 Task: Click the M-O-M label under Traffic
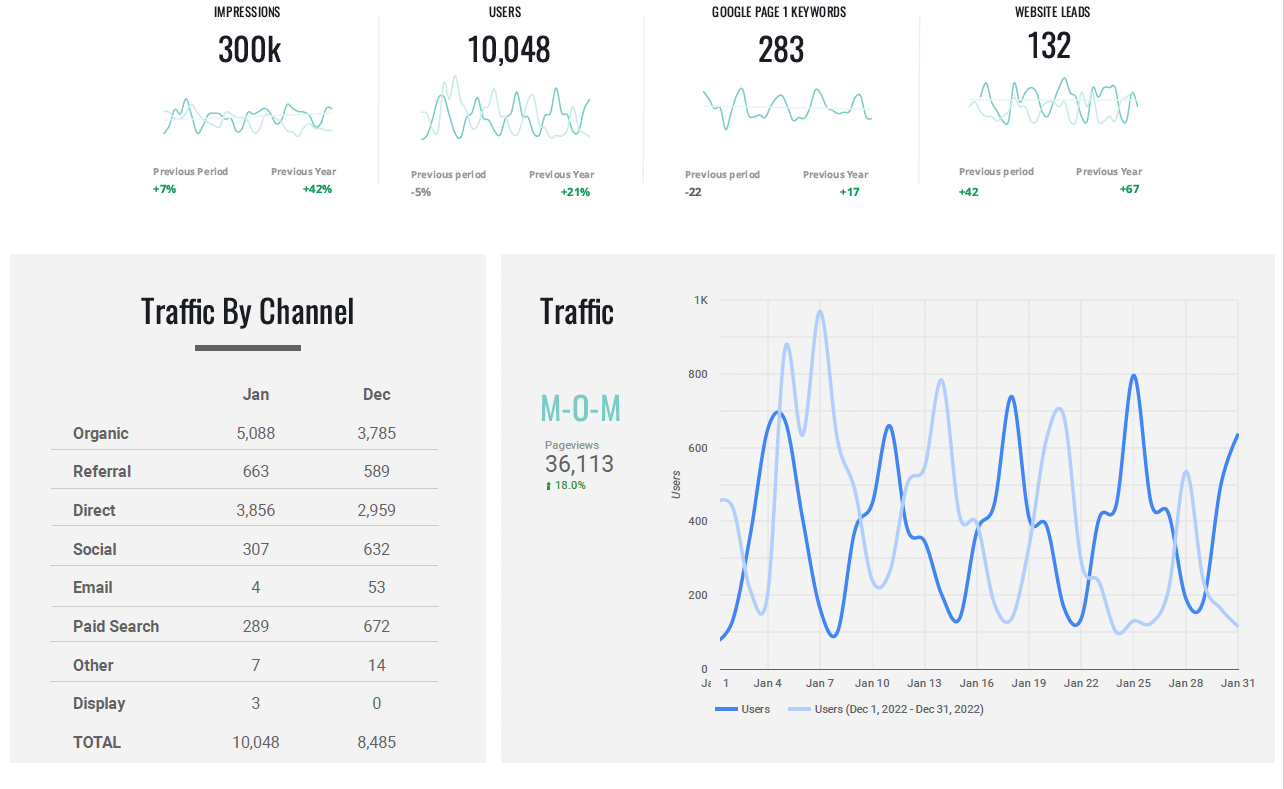point(580,408)
